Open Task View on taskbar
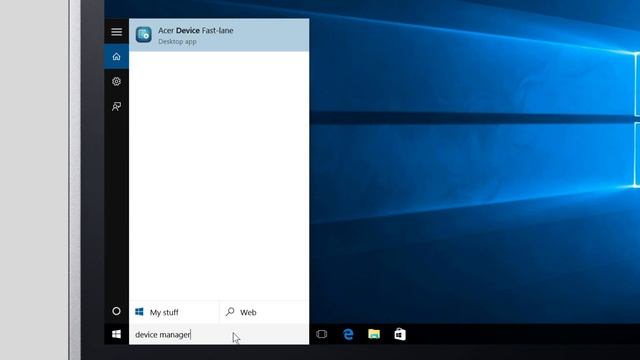 pyautogui.click(x=322, y=334)
